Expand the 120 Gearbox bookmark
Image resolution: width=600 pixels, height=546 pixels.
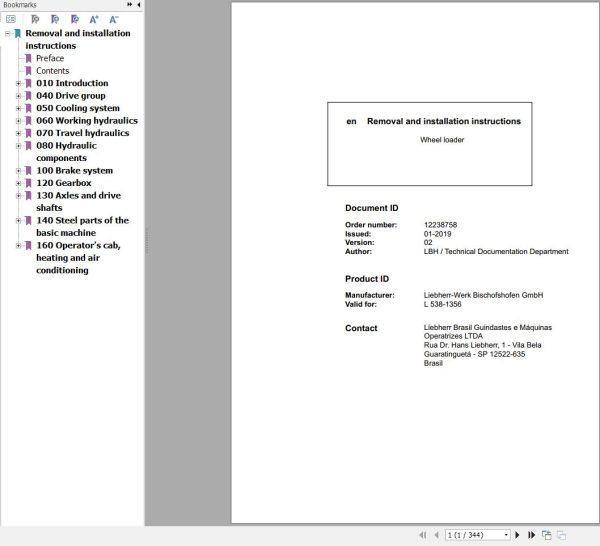pyautogui.click(x=18, y=183)
